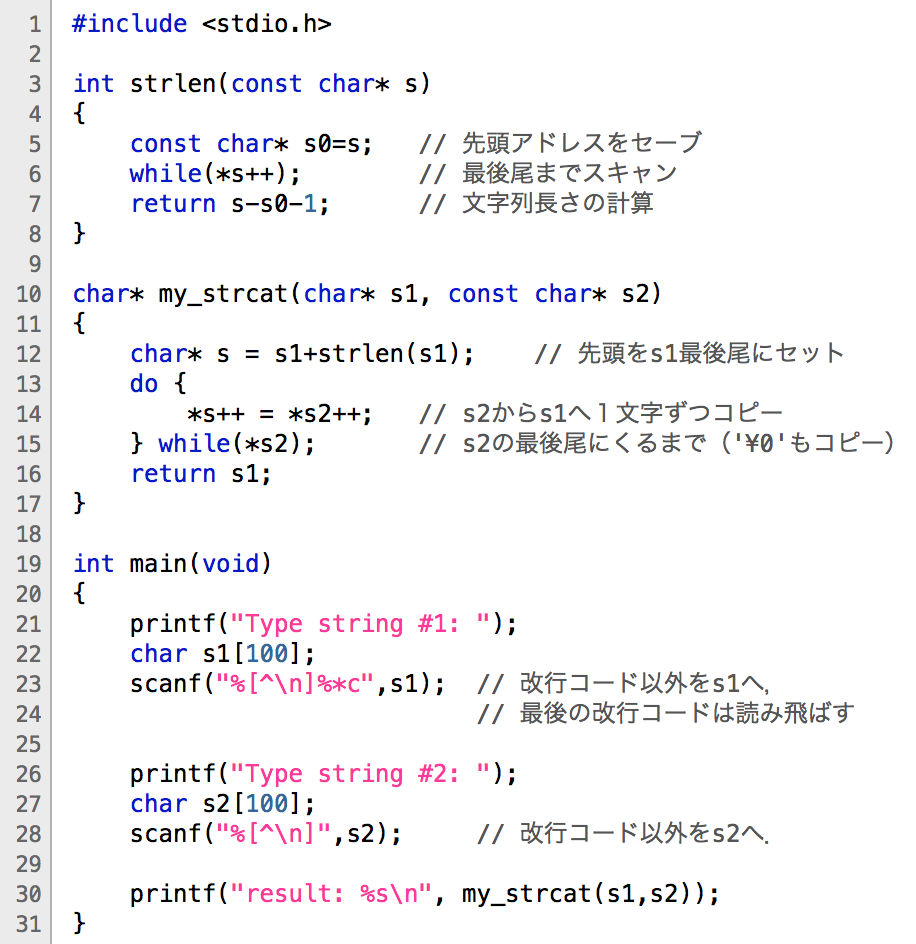This screenshot has height=944, width=916.
Task: Click "s0=s;" on line 5
Action: 338,144
